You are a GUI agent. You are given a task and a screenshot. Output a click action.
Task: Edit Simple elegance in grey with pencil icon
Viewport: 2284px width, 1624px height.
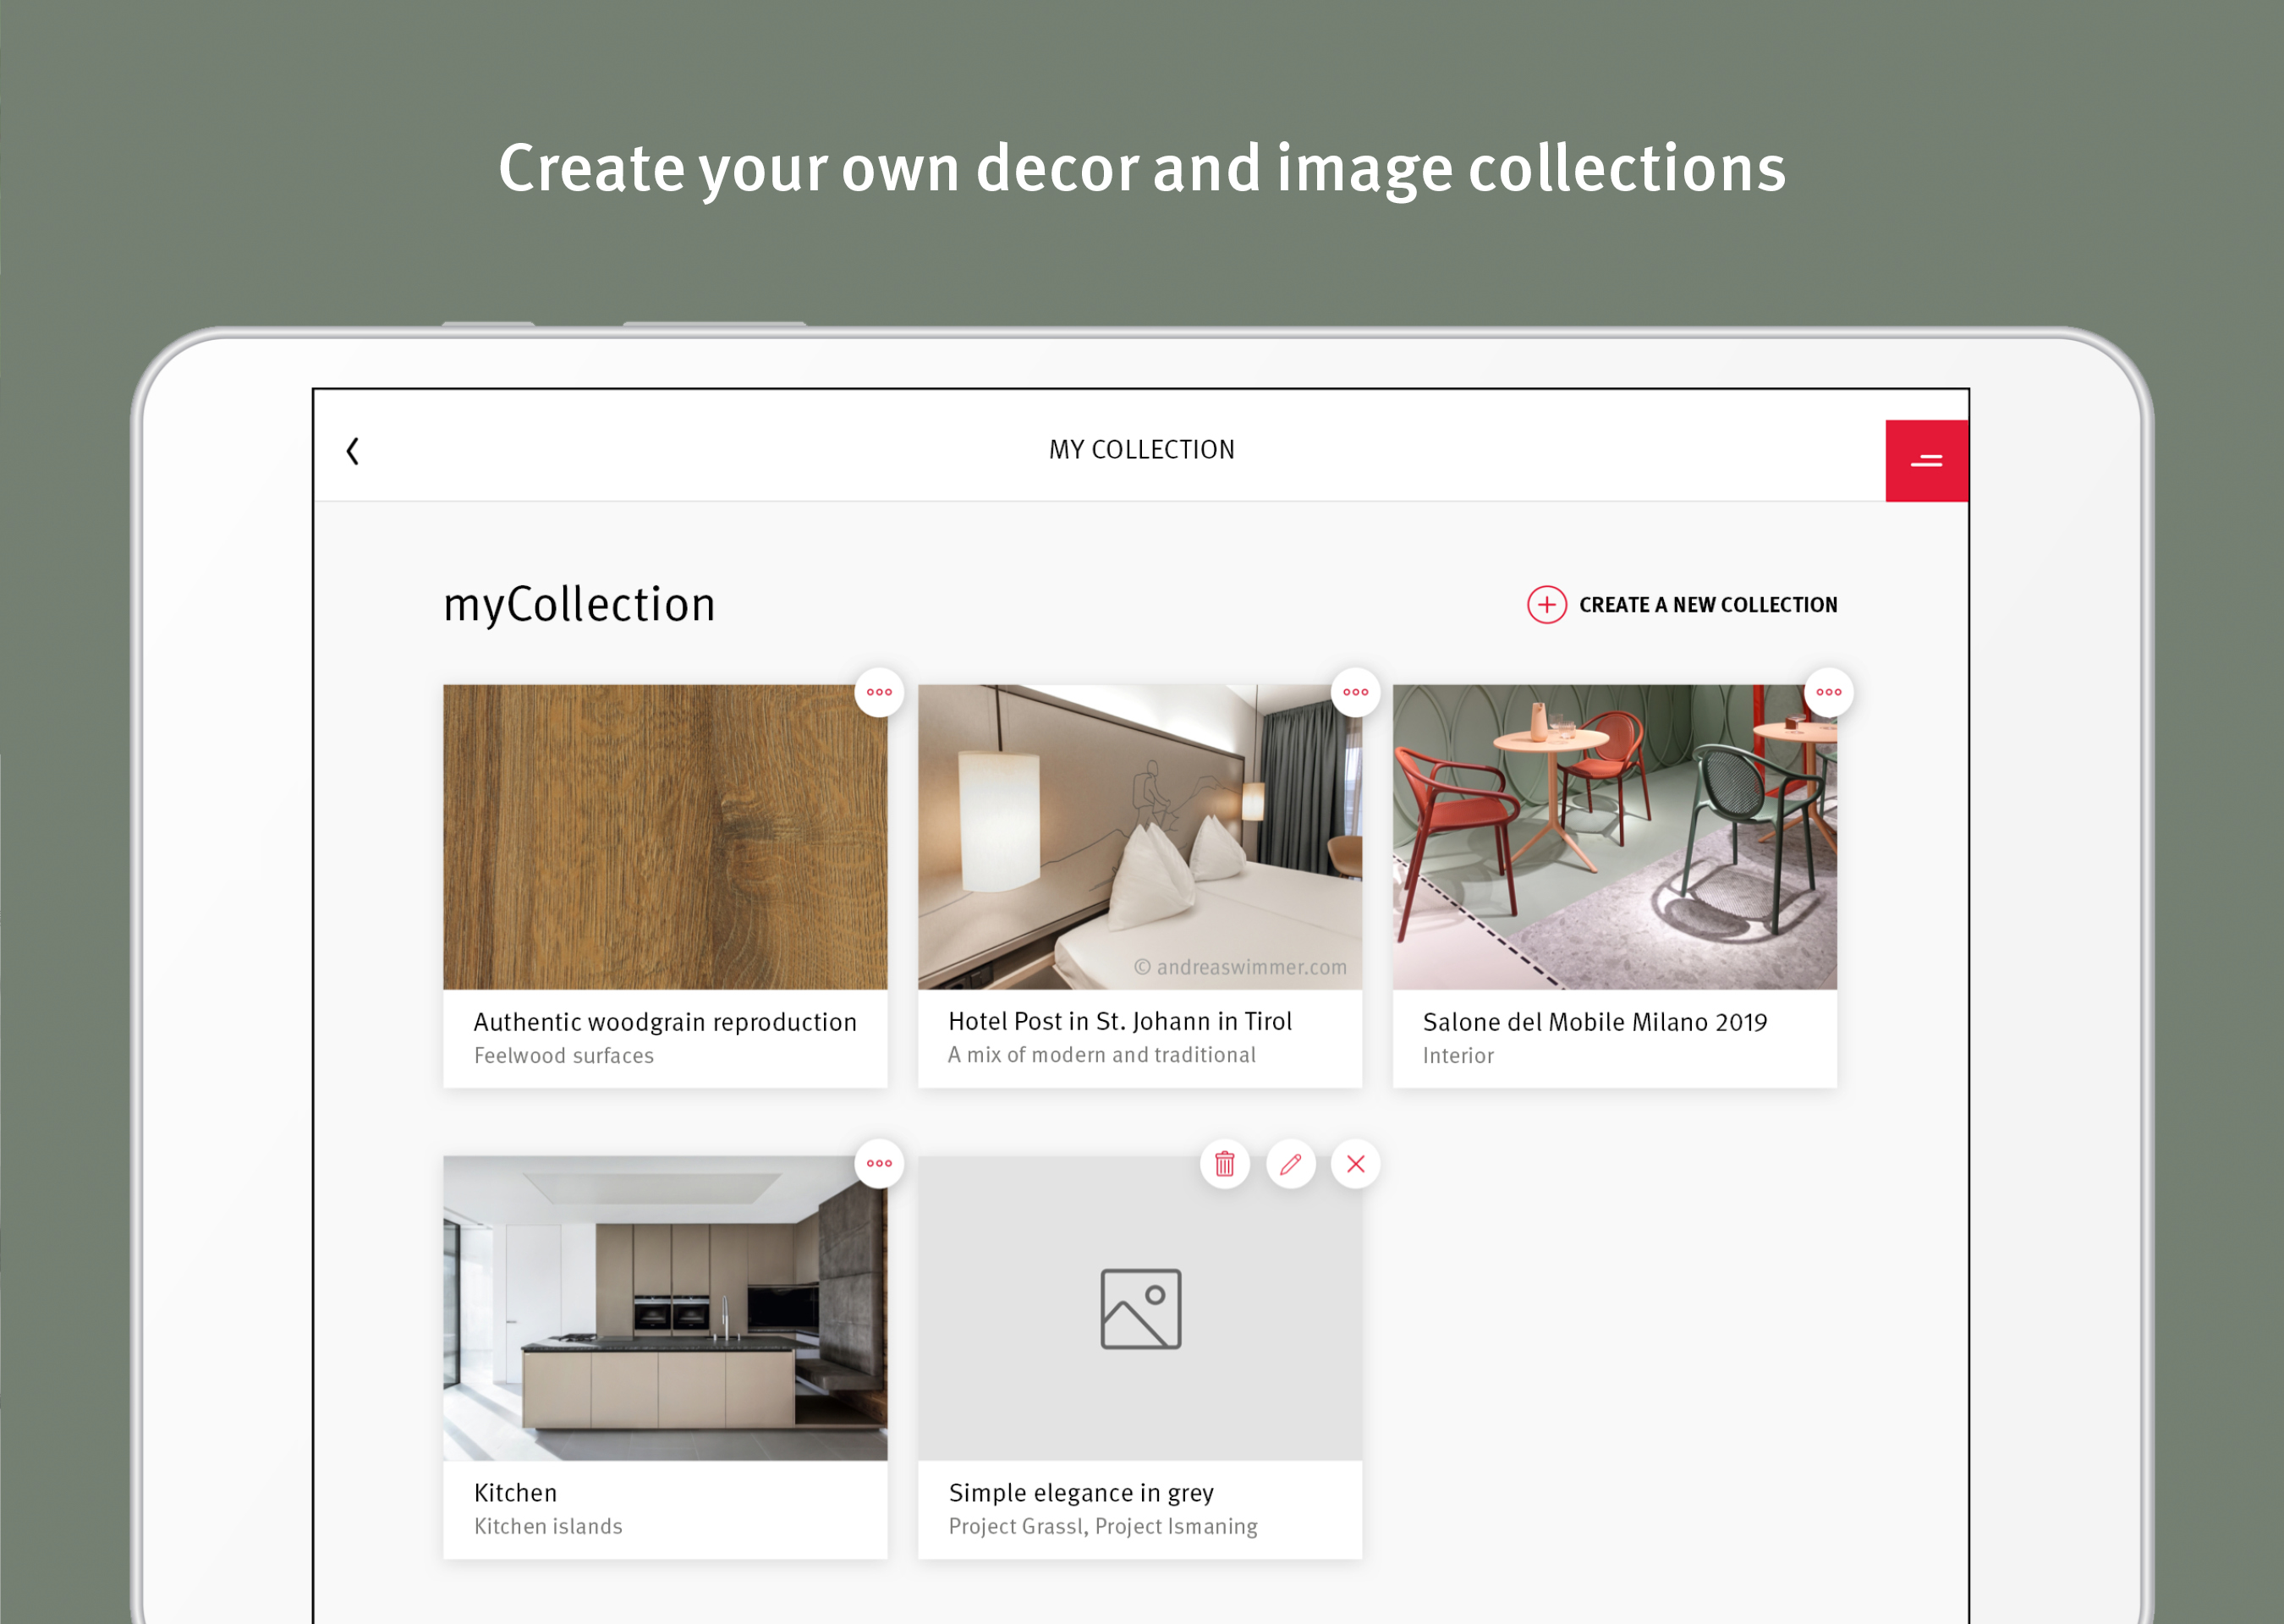pyautogui.click(x=1290, y=1164)
